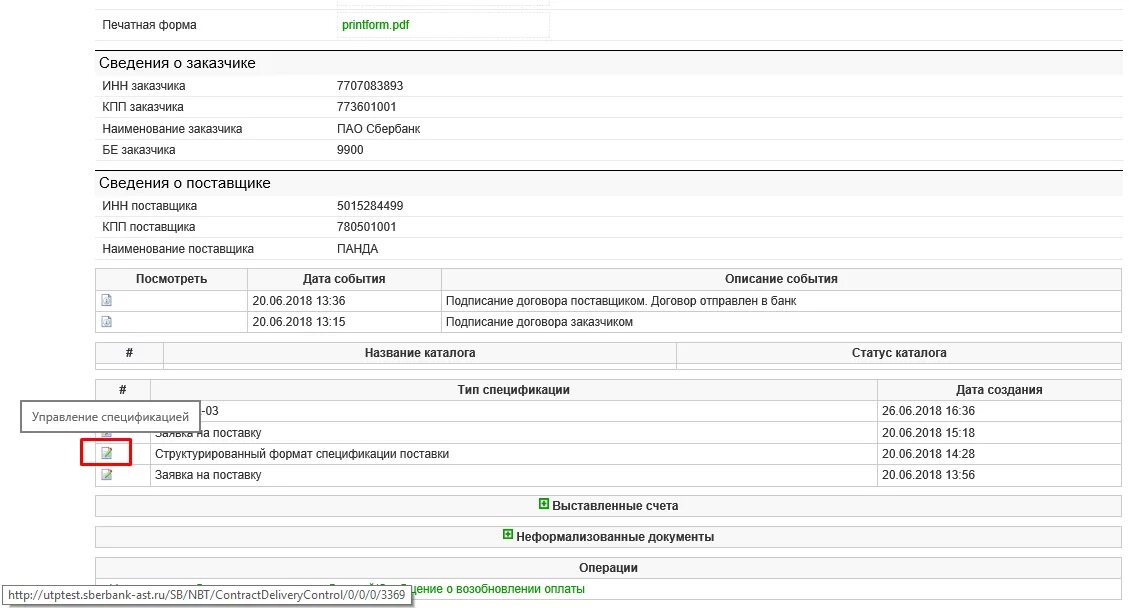Screen dimensions: 1129x608
Task: Select the Печатная форма label
Action: coord(149,24)
